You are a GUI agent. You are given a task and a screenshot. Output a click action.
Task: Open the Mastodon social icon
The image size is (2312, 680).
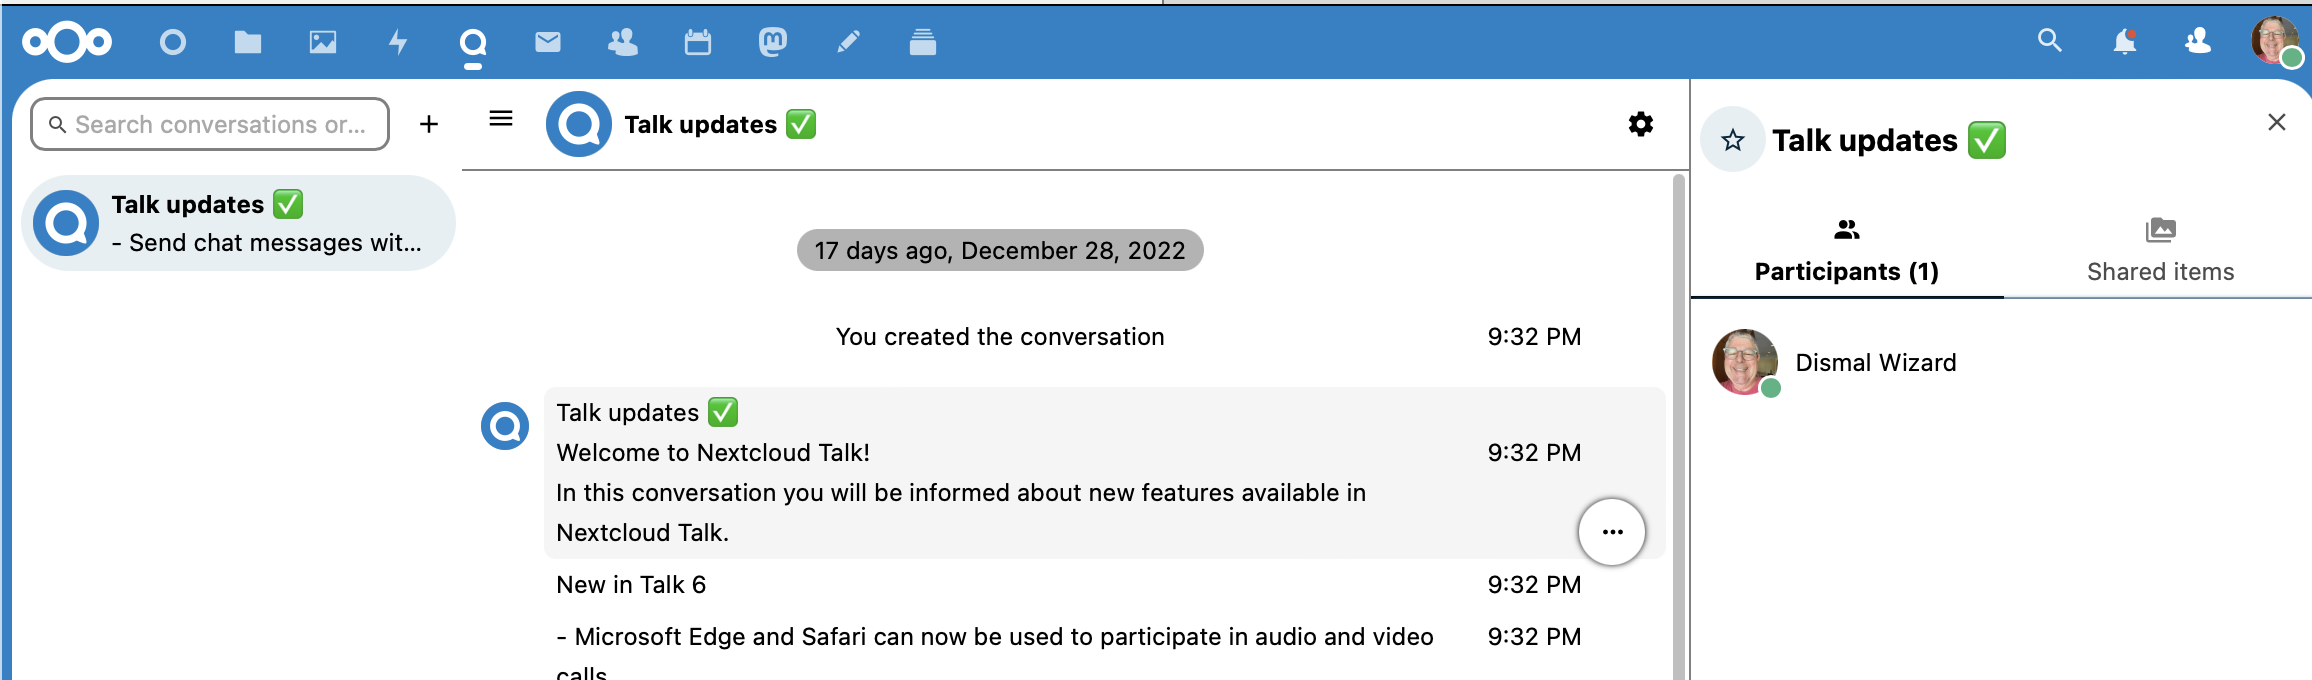[x=773, y=42]
